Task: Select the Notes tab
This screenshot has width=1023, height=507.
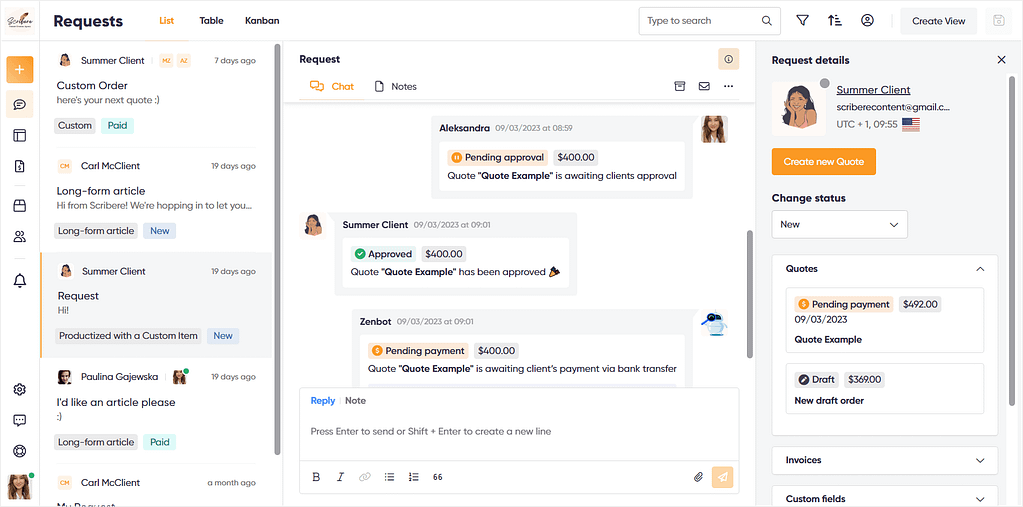Action: pyautogui.click(x=395, y=87)
